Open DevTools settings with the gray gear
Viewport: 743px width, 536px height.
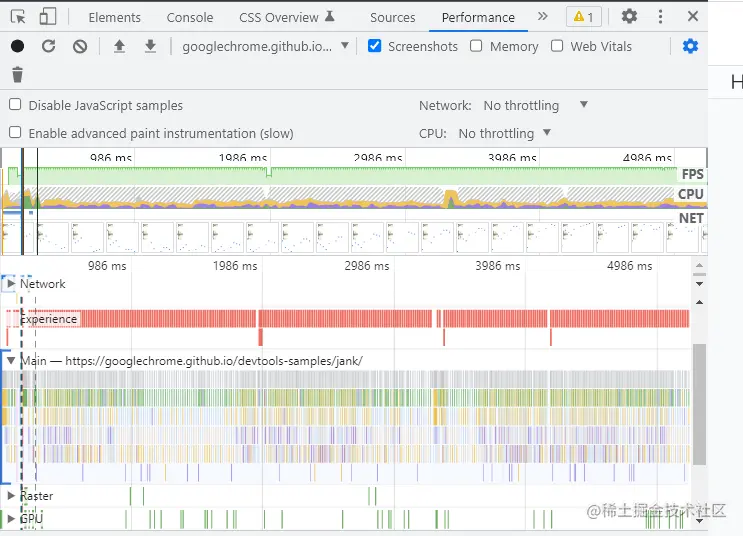(629, 17)
